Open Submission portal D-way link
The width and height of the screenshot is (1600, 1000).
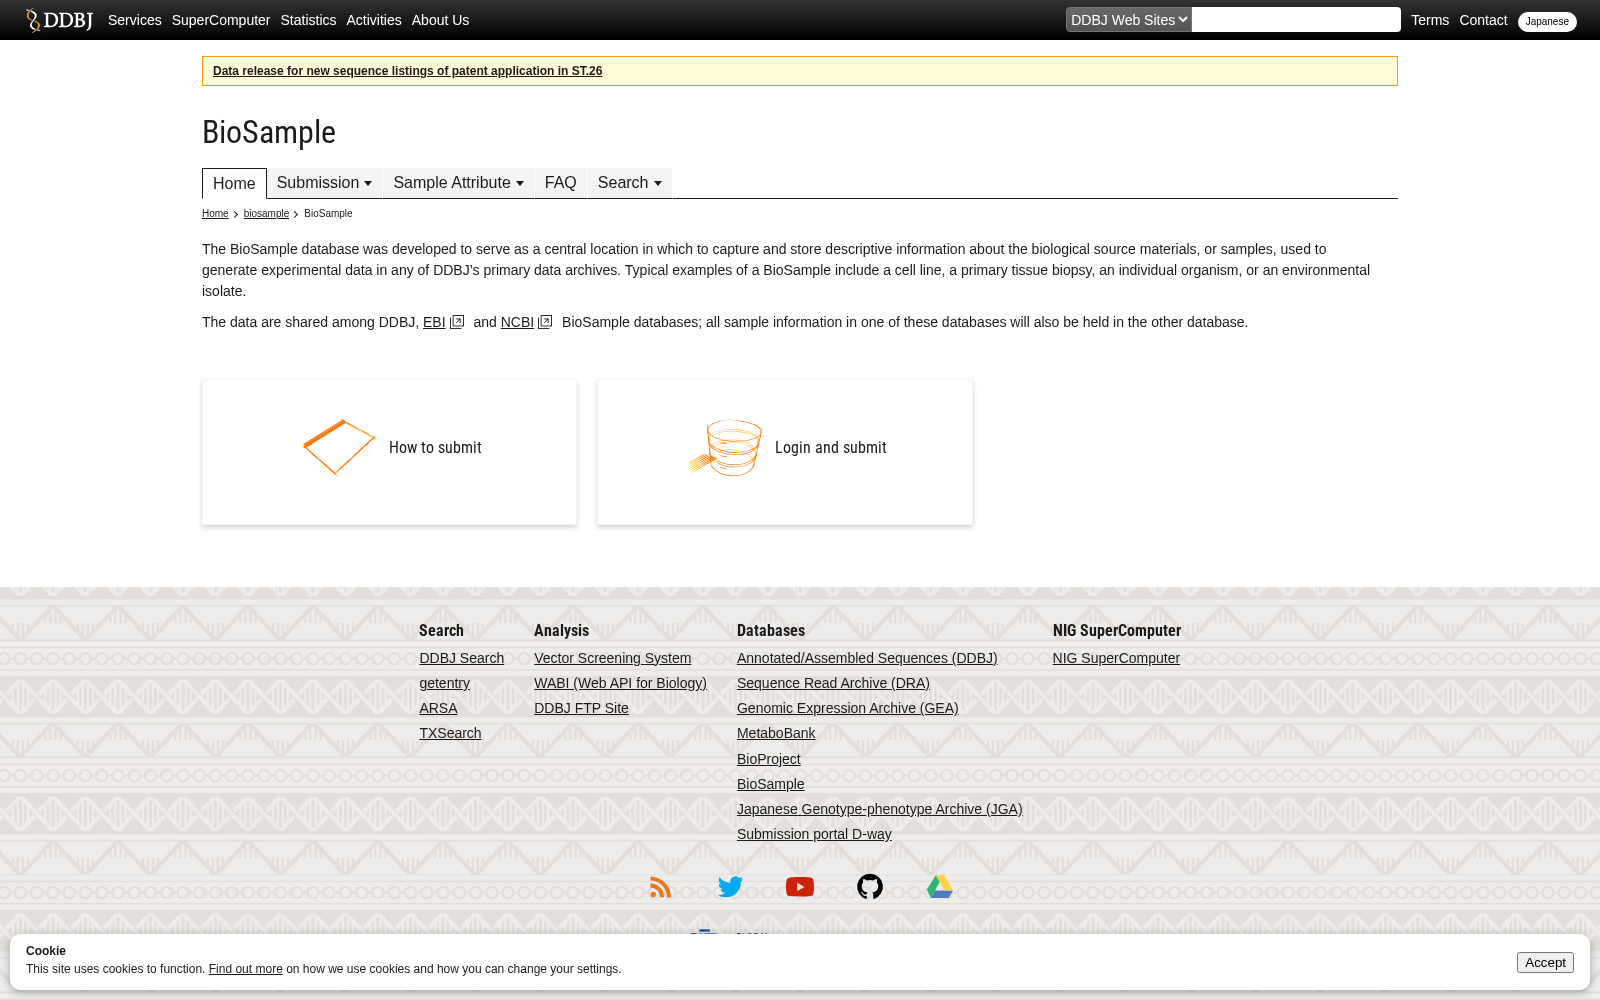[x=814, y=834]
